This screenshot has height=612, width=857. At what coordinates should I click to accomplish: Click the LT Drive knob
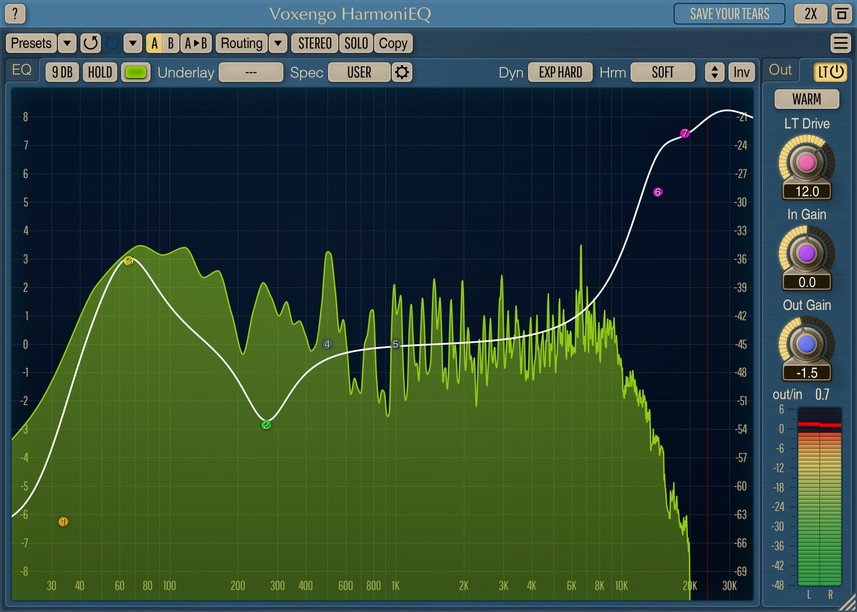point(807,161)
